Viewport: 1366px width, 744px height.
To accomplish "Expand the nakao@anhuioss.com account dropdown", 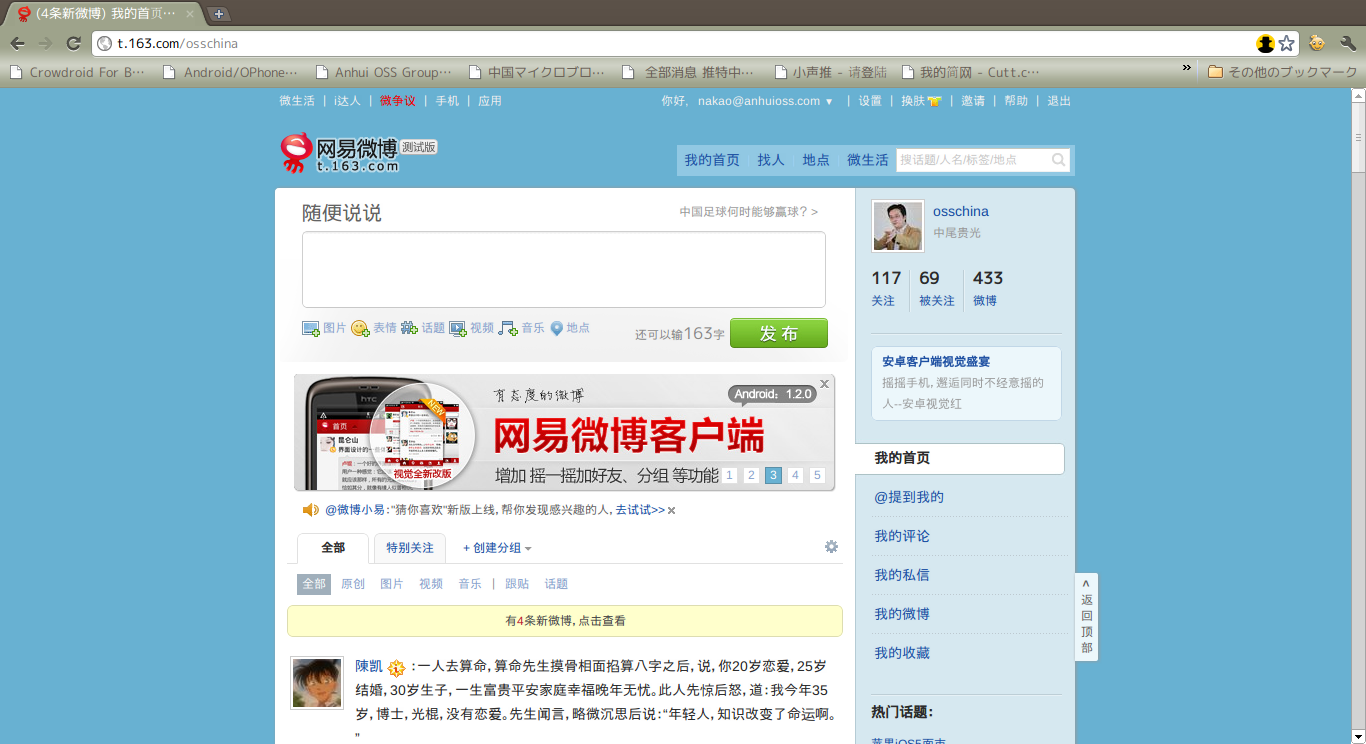I will pyautogui.click(x=829, y=102).
